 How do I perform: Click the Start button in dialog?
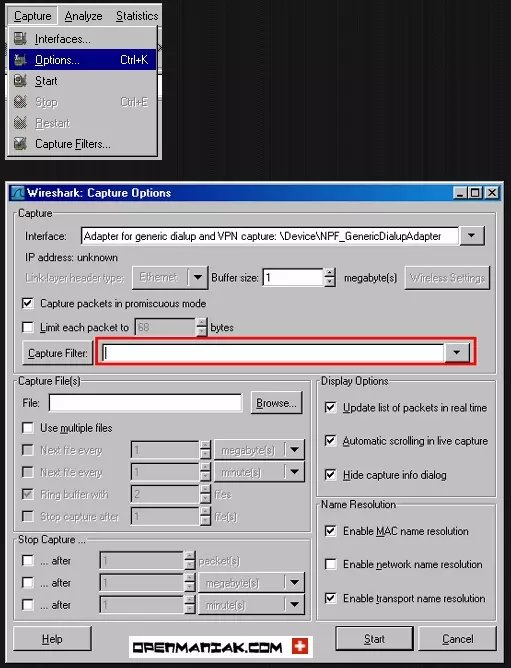point(374,639)
